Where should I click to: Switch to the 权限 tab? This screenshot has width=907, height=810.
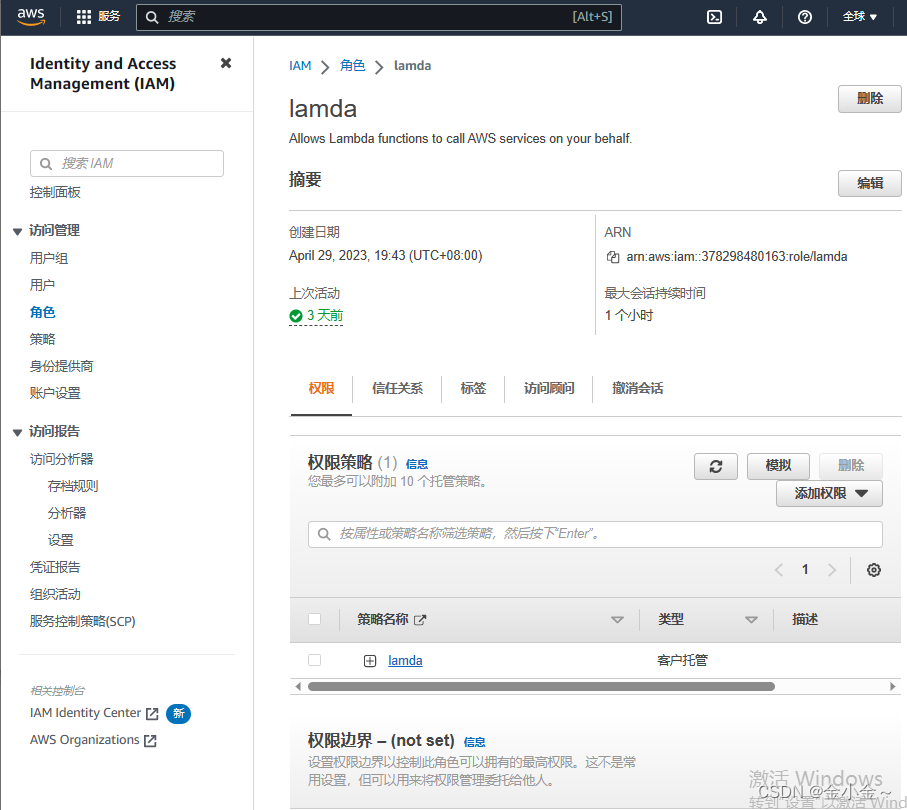(321, 388)
